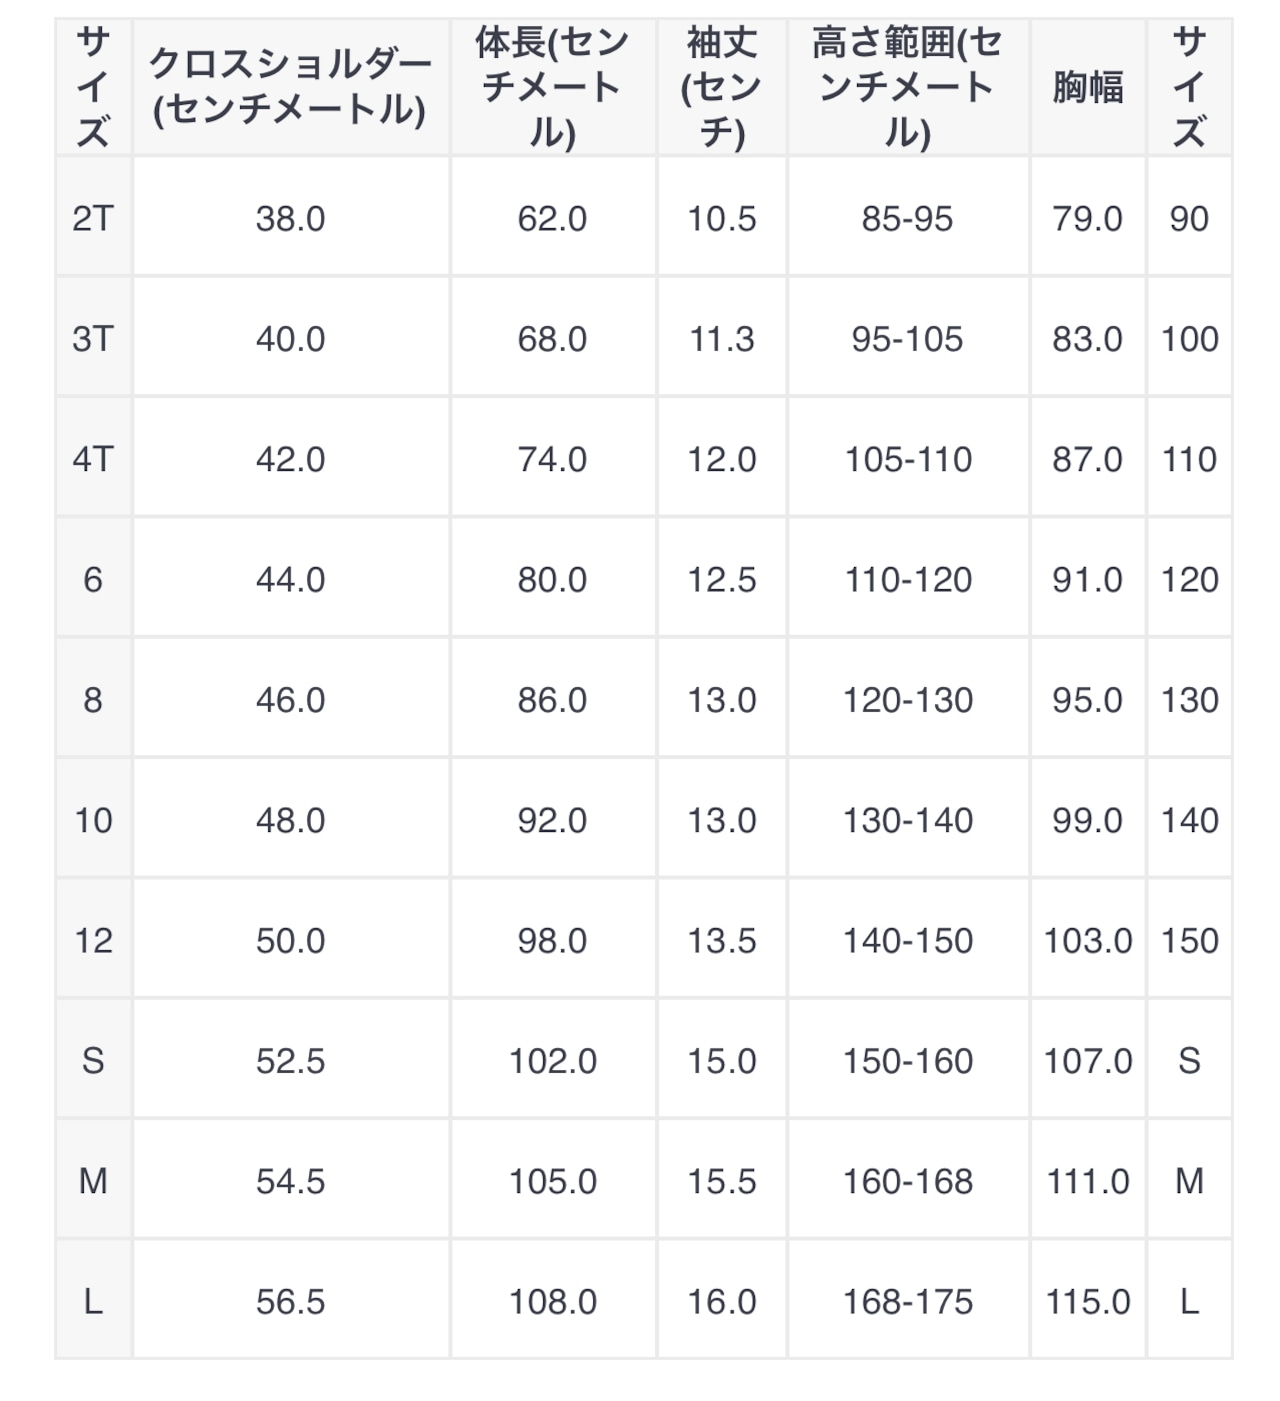
Task: Select the 高さ範囲(センチメートル) header
Action: coord(908,87)
